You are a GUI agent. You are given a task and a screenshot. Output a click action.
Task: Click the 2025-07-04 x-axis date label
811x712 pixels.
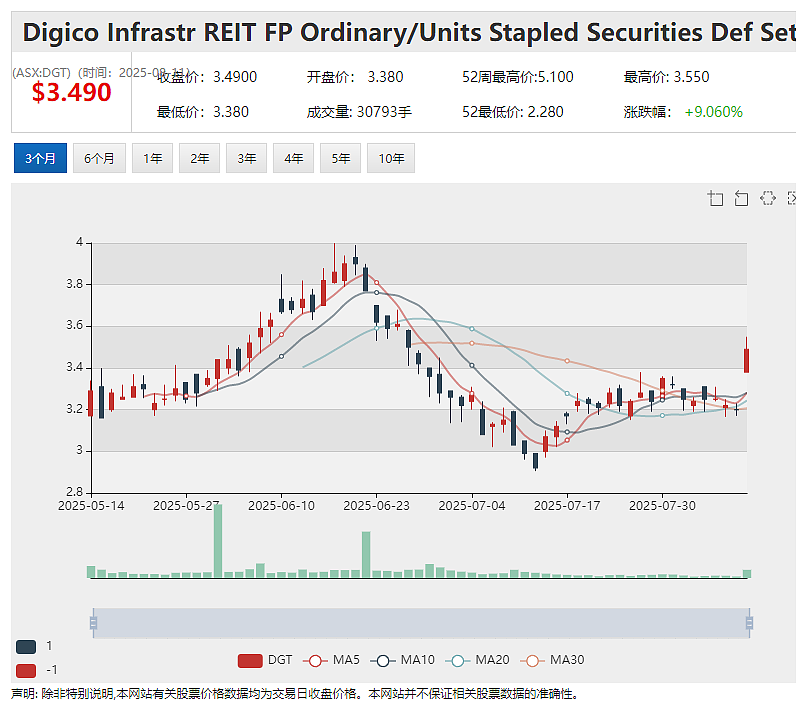(472, 506)
